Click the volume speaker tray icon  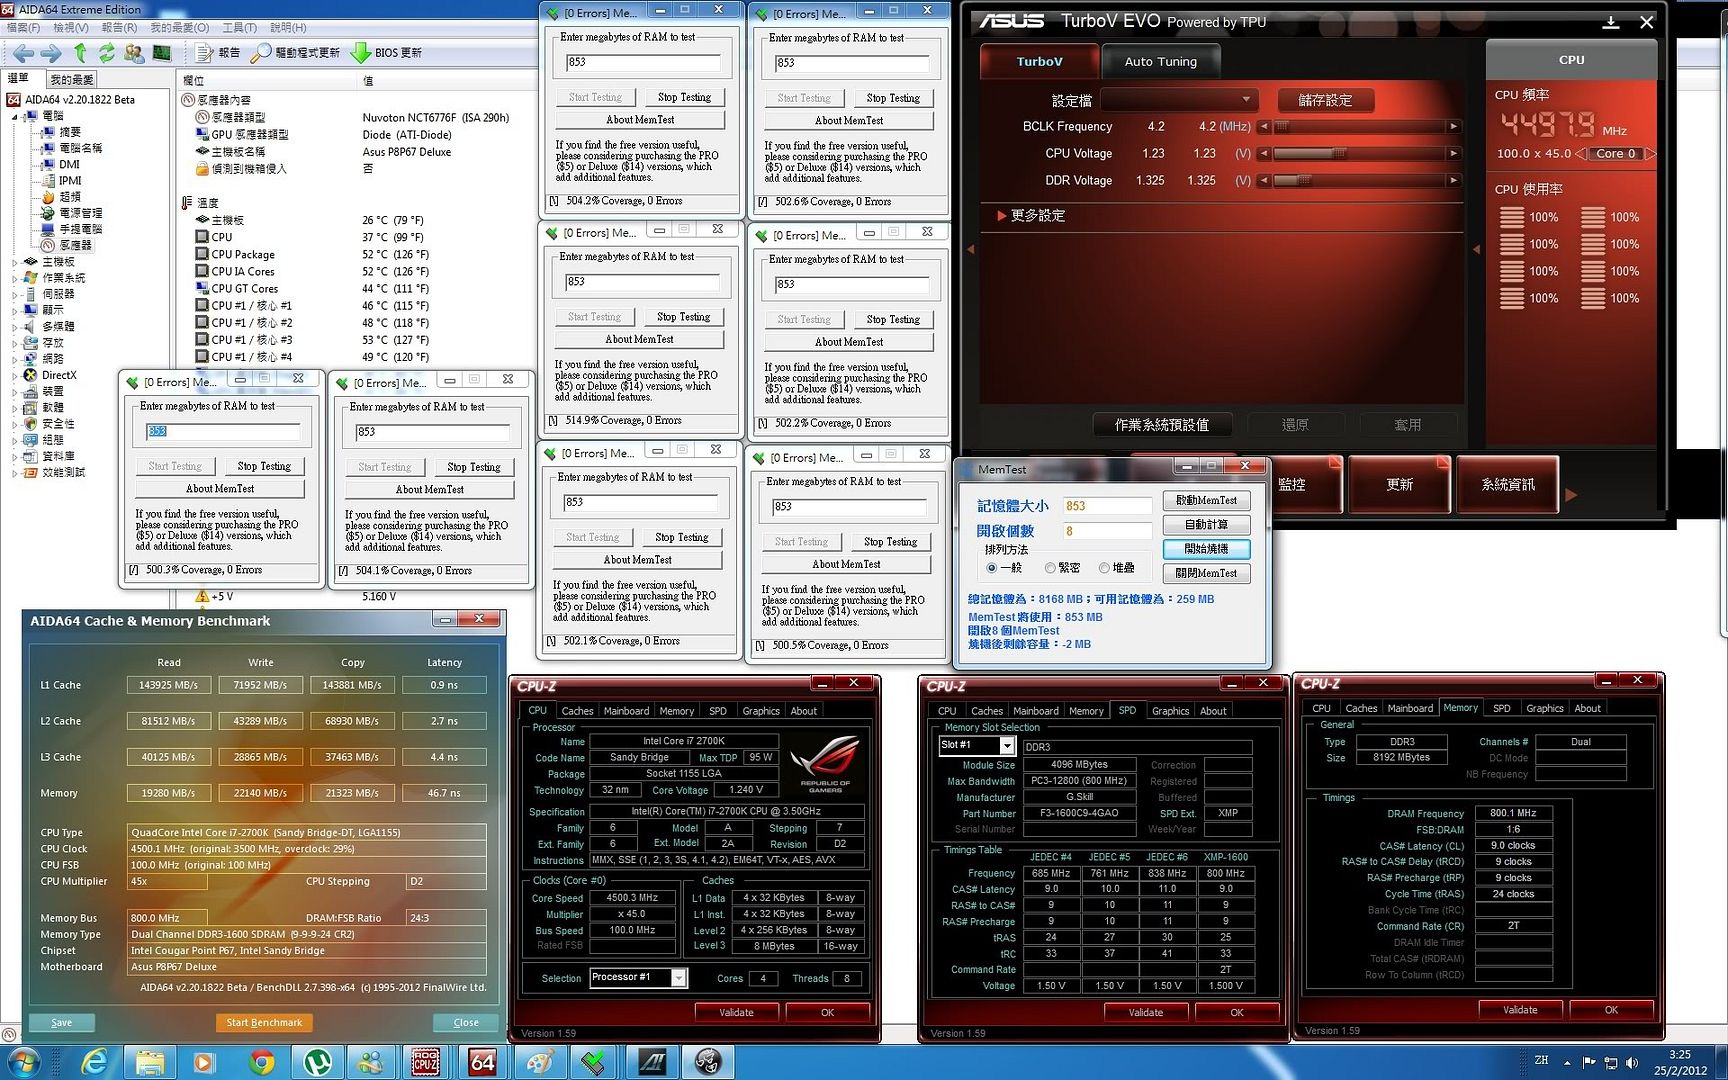pos(1632,1062)
